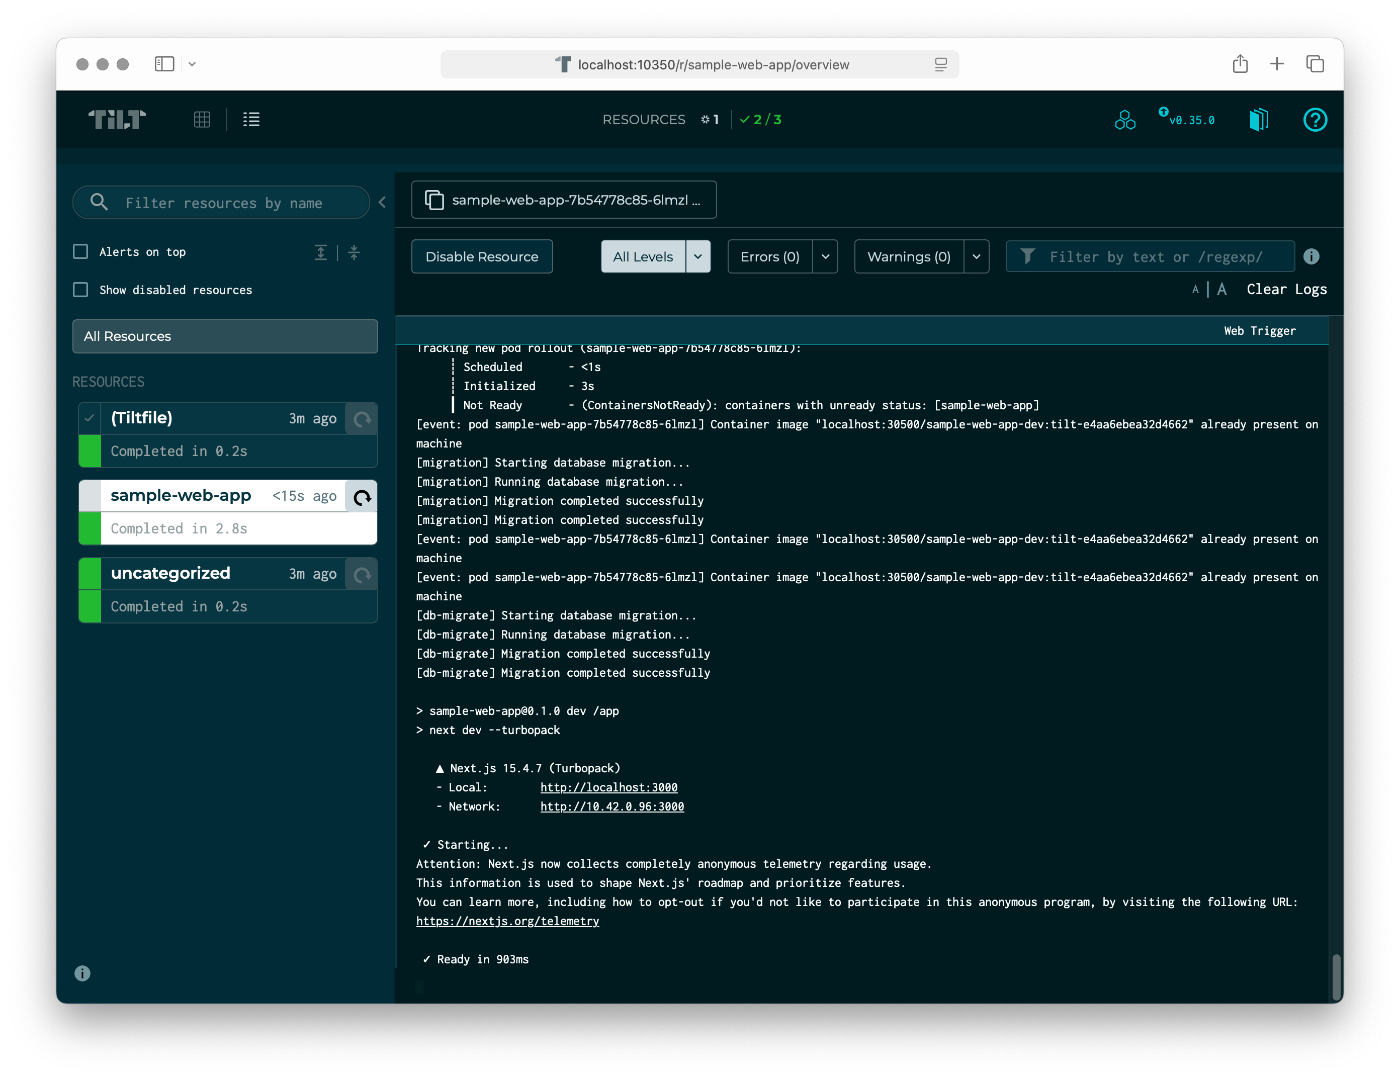Screen dimensions: 1400x1078
Task: Click the v0.35.0 update version indicator
Action: click(1187, 119)
